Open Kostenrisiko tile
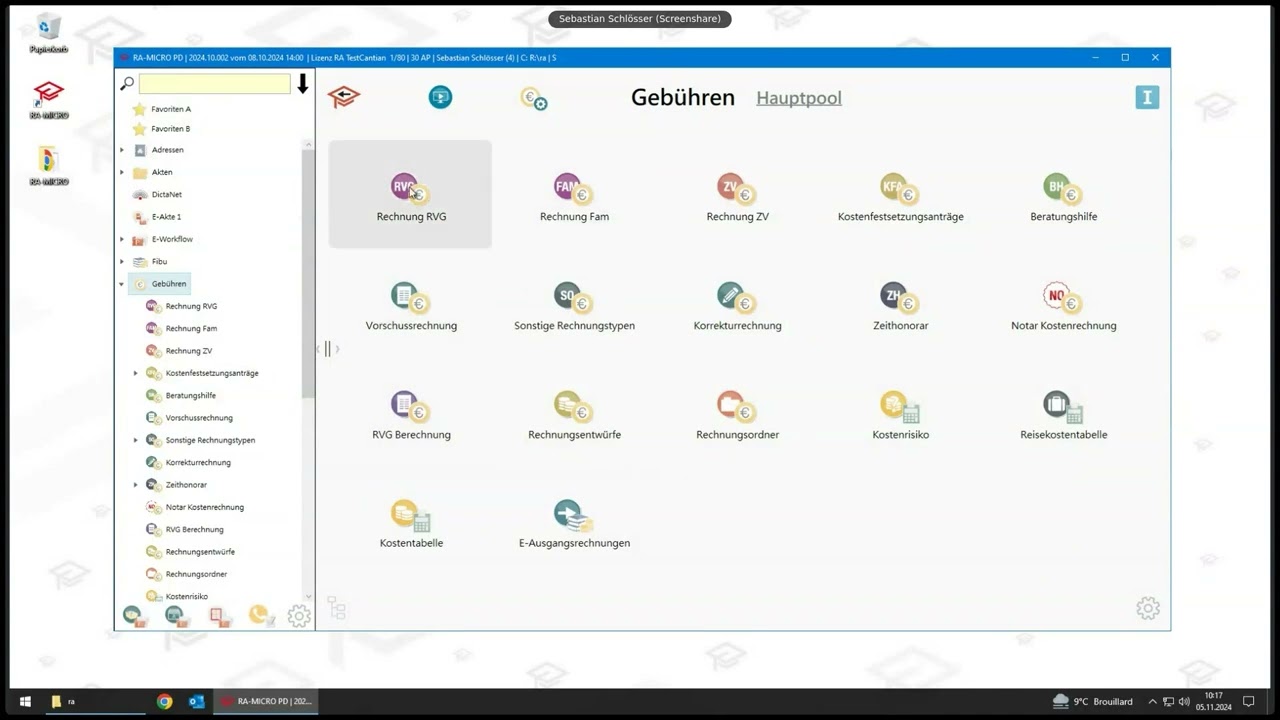The image size is (1280, 720). [900, 414]
